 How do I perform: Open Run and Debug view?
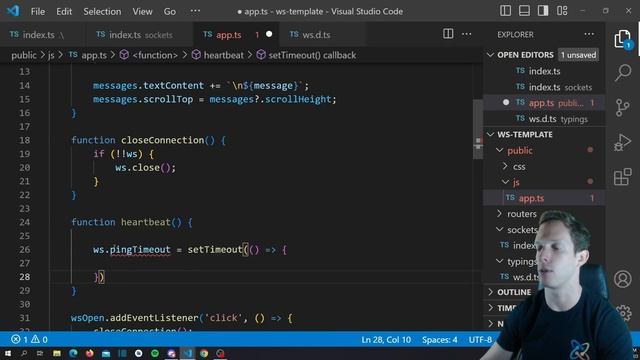pos(623,142)
